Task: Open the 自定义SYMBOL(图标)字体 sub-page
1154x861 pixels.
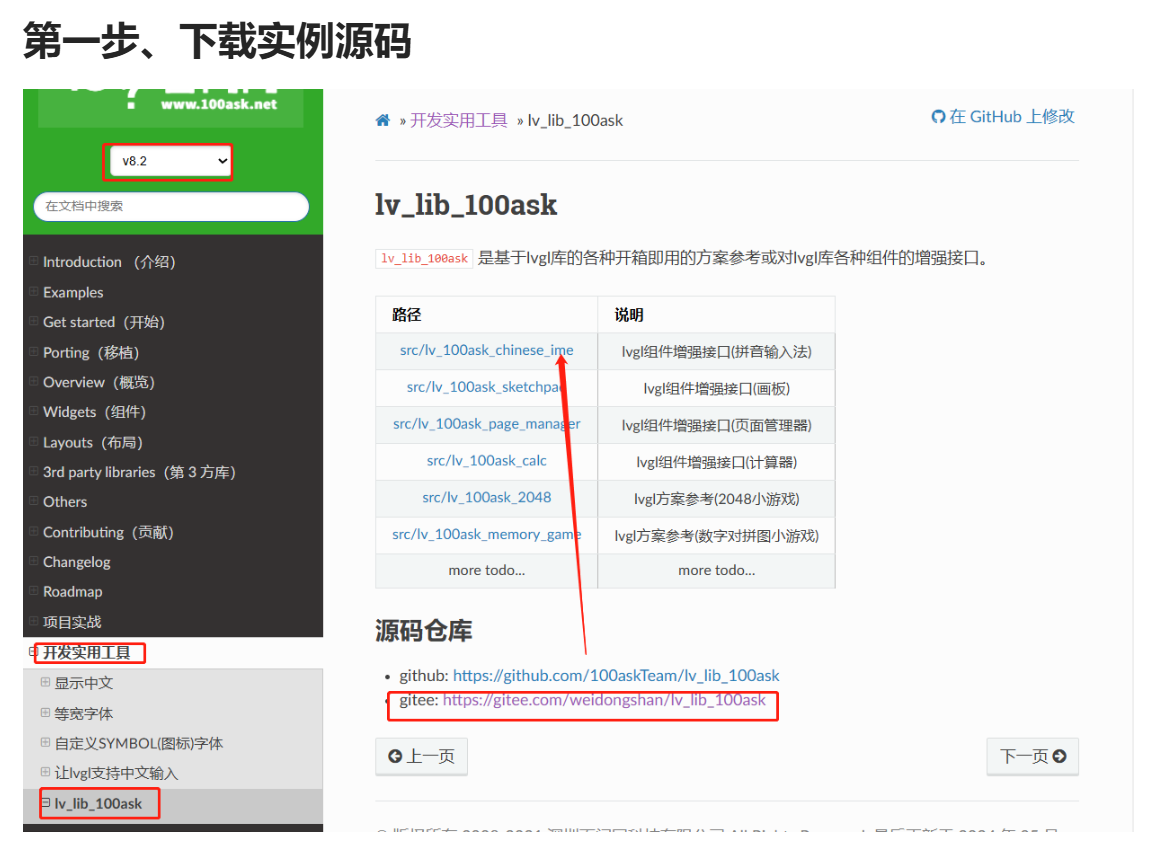Action: click(138, 743)
